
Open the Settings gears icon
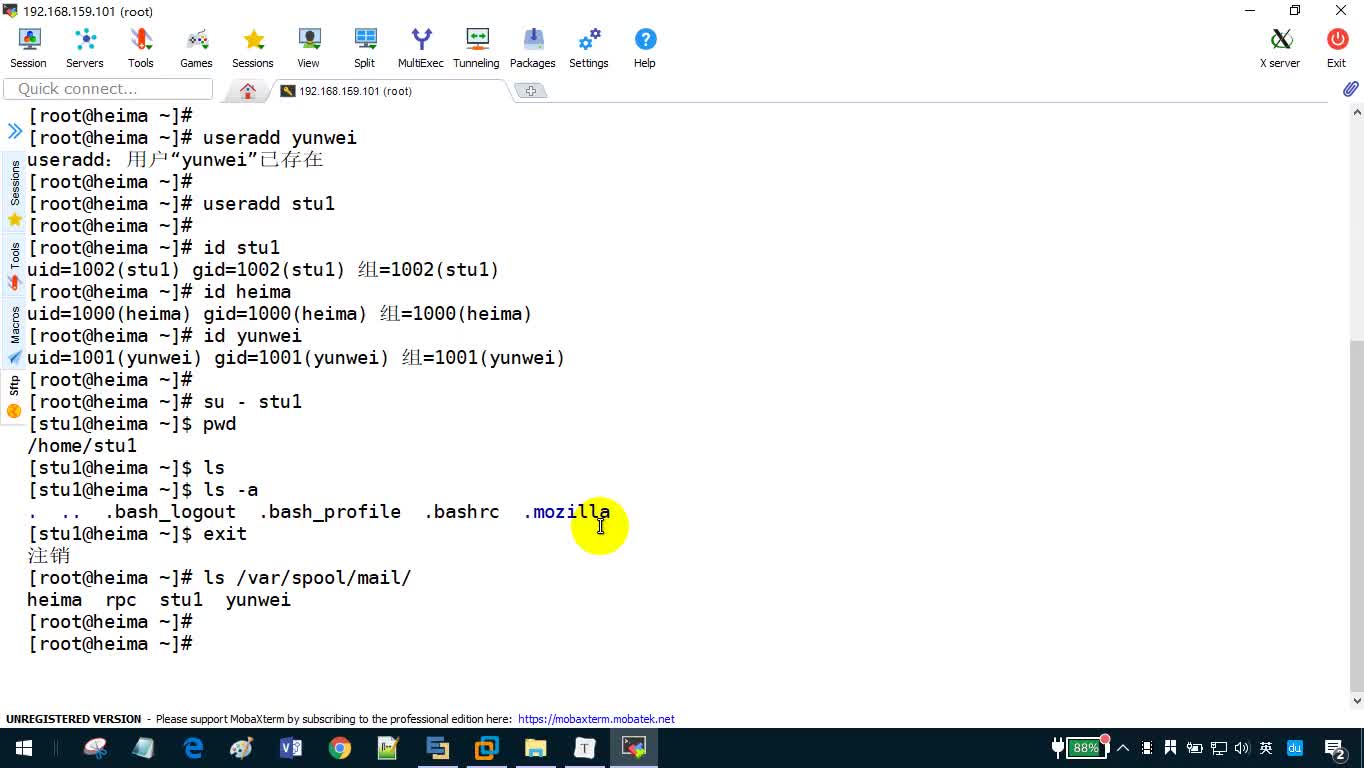coord(589,47)
